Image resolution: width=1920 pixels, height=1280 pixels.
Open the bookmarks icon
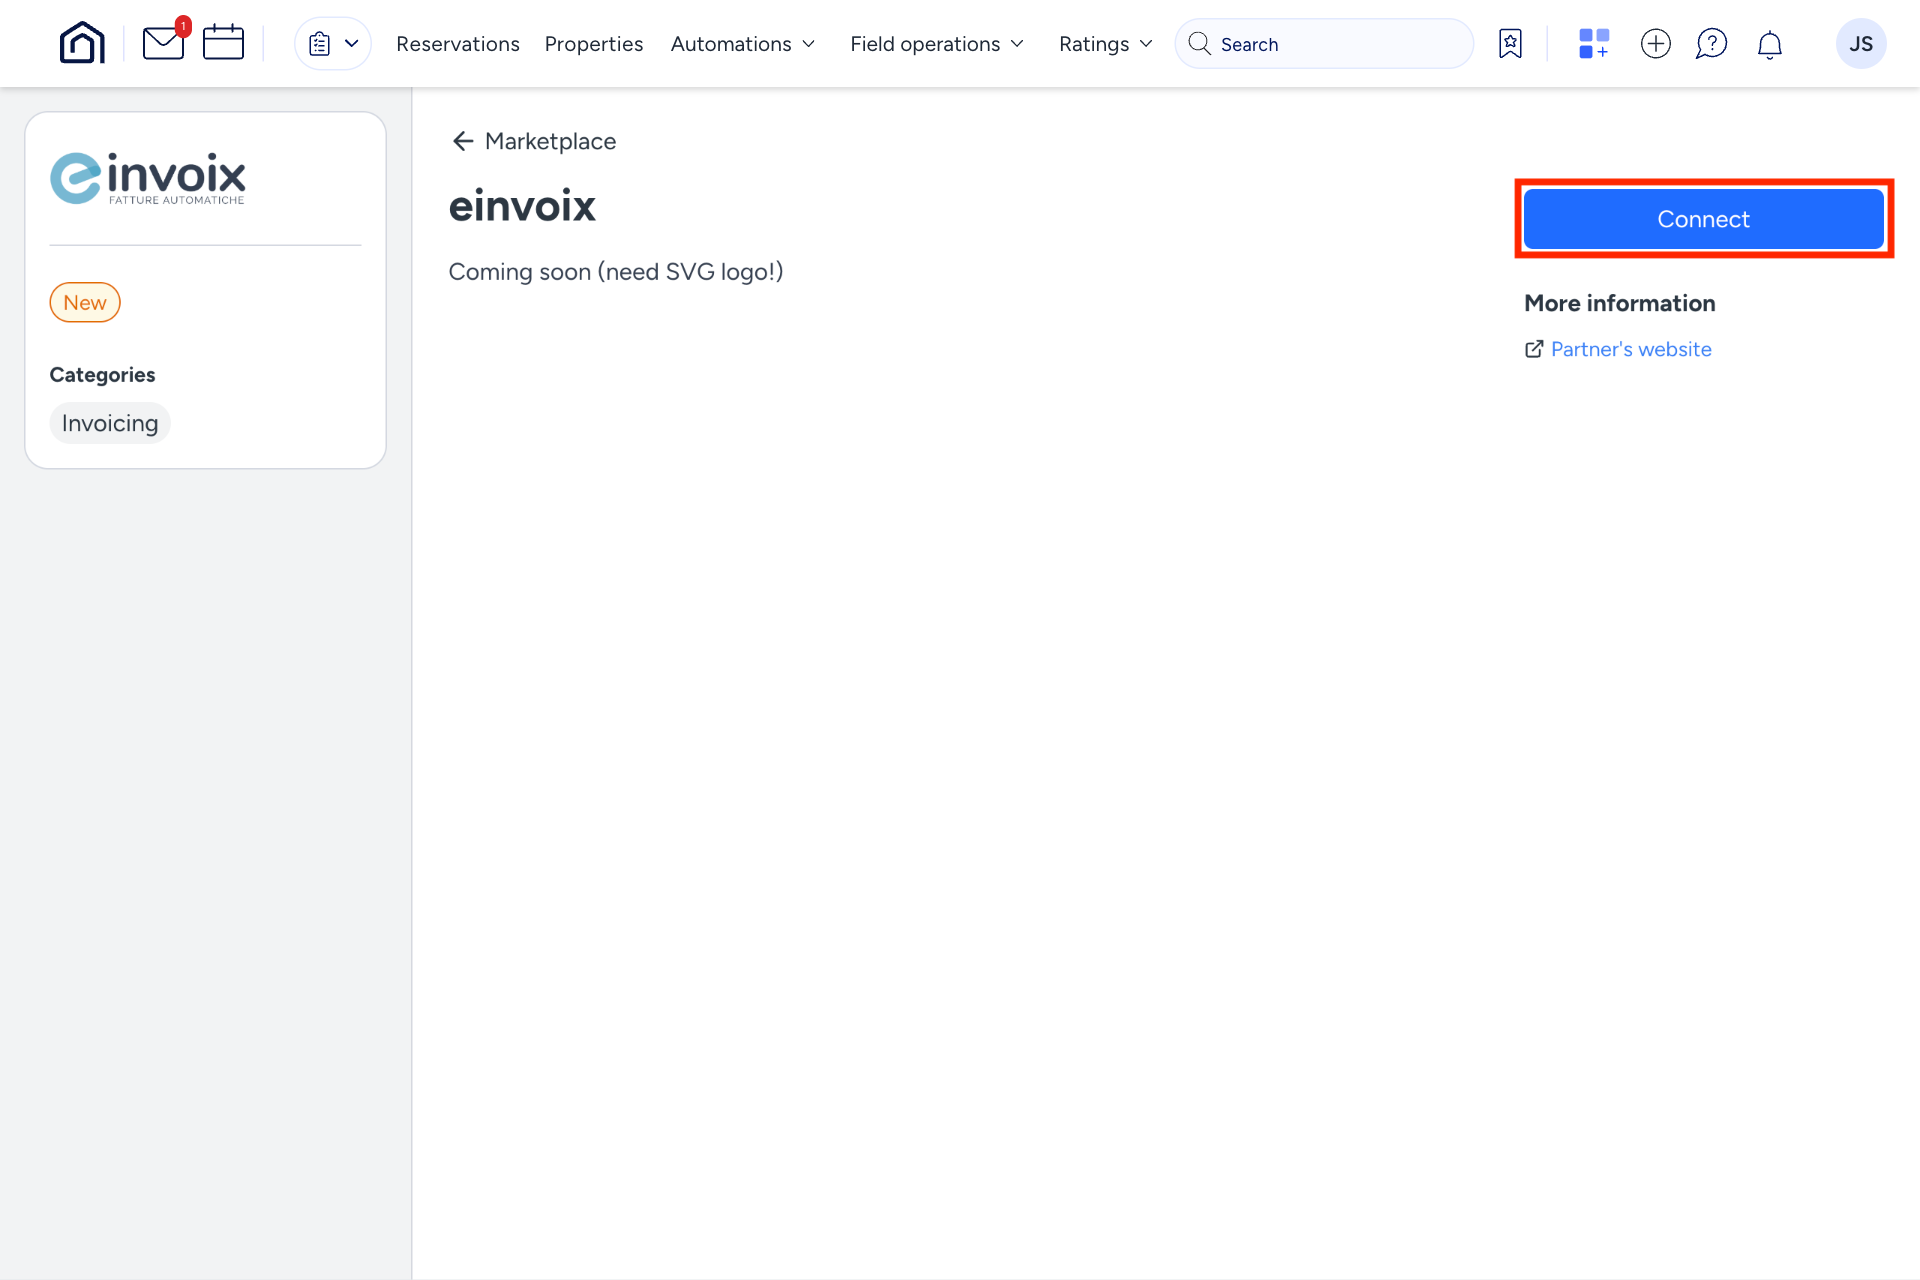coord(1510,43)
